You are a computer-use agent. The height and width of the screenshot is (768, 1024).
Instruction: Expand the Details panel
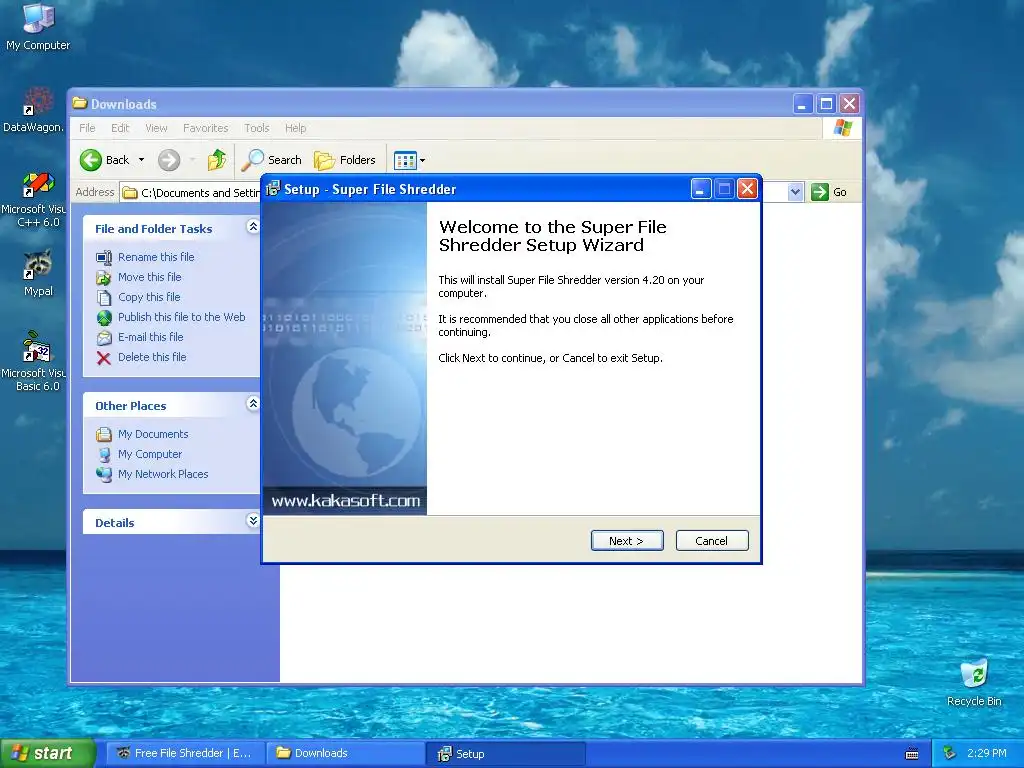253,520
